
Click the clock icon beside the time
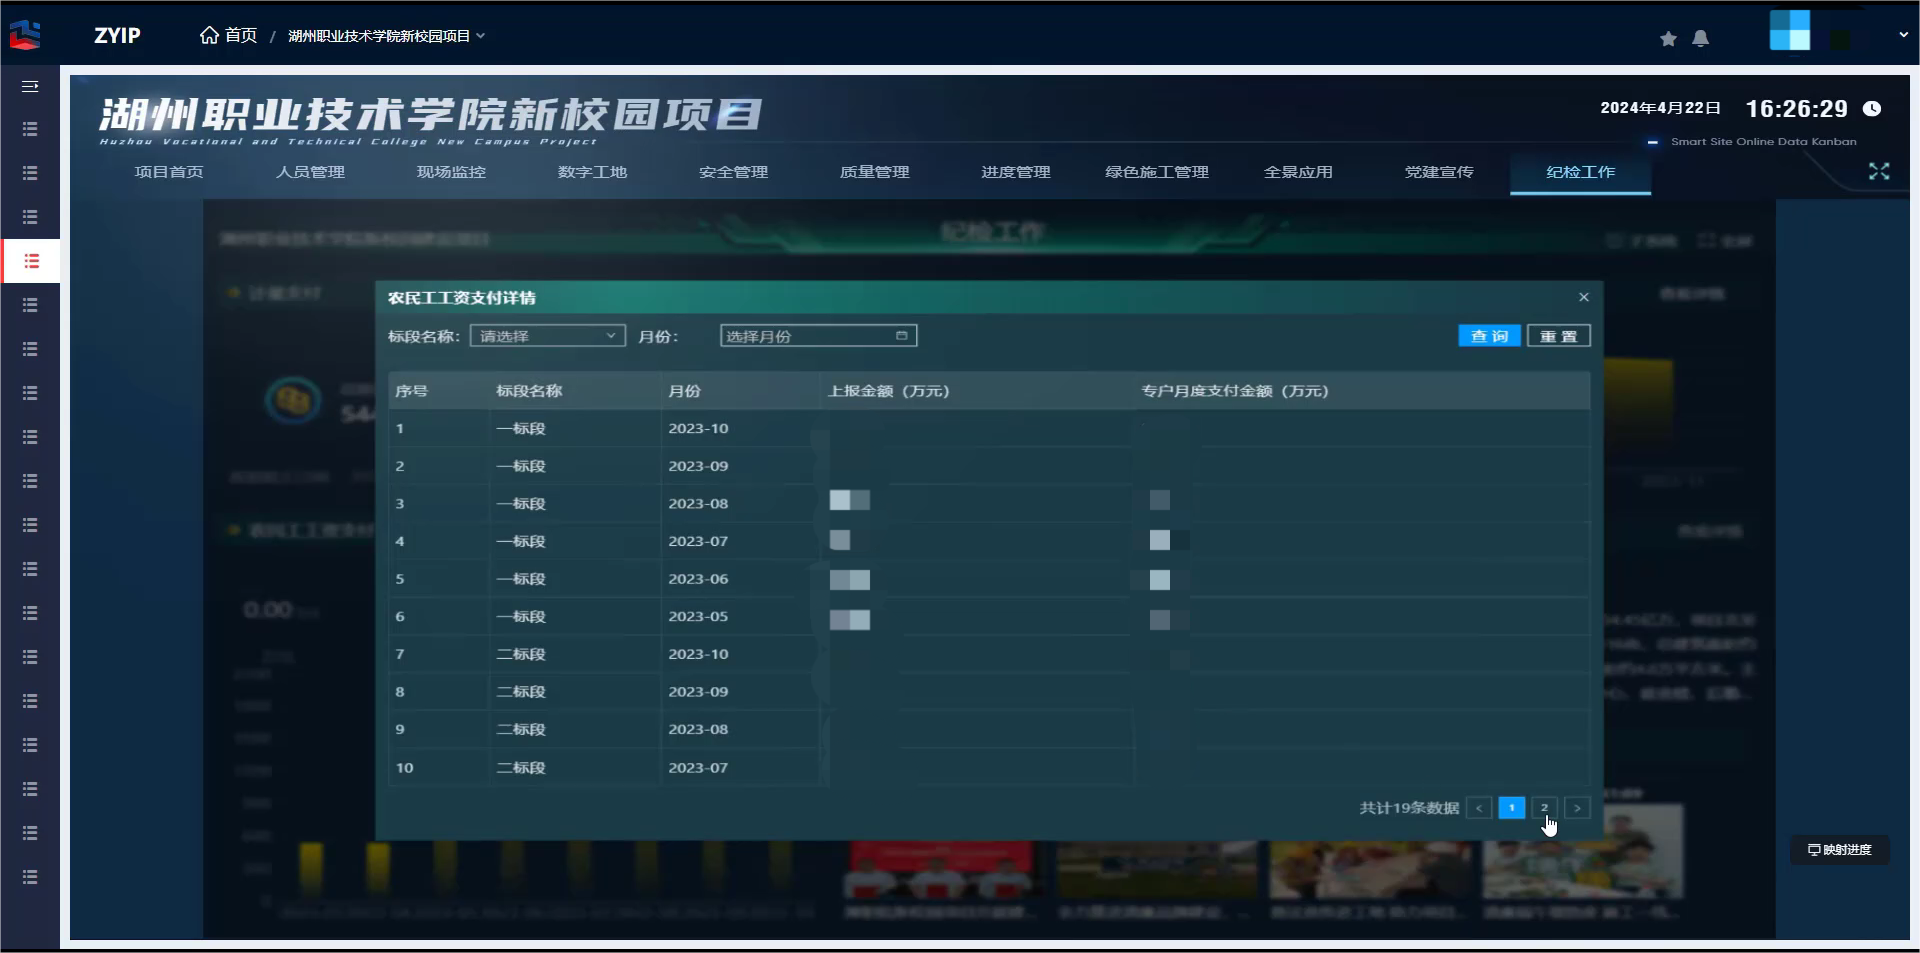1872,109
